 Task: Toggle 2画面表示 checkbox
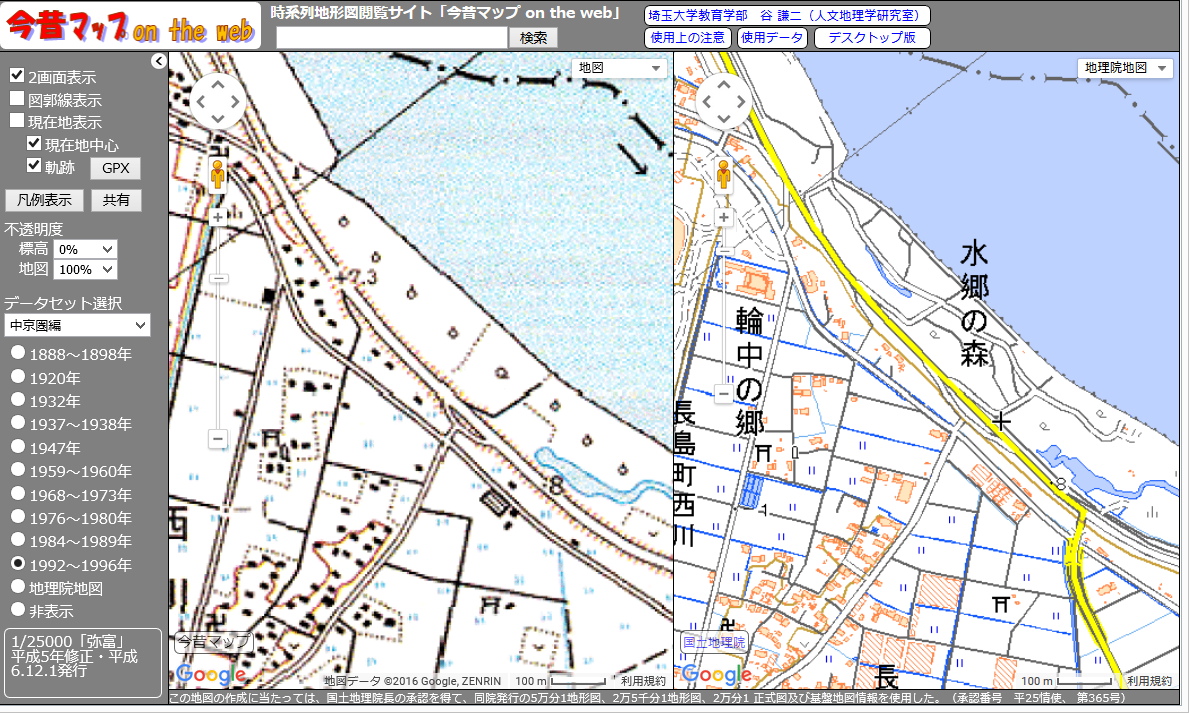(17, 75)
